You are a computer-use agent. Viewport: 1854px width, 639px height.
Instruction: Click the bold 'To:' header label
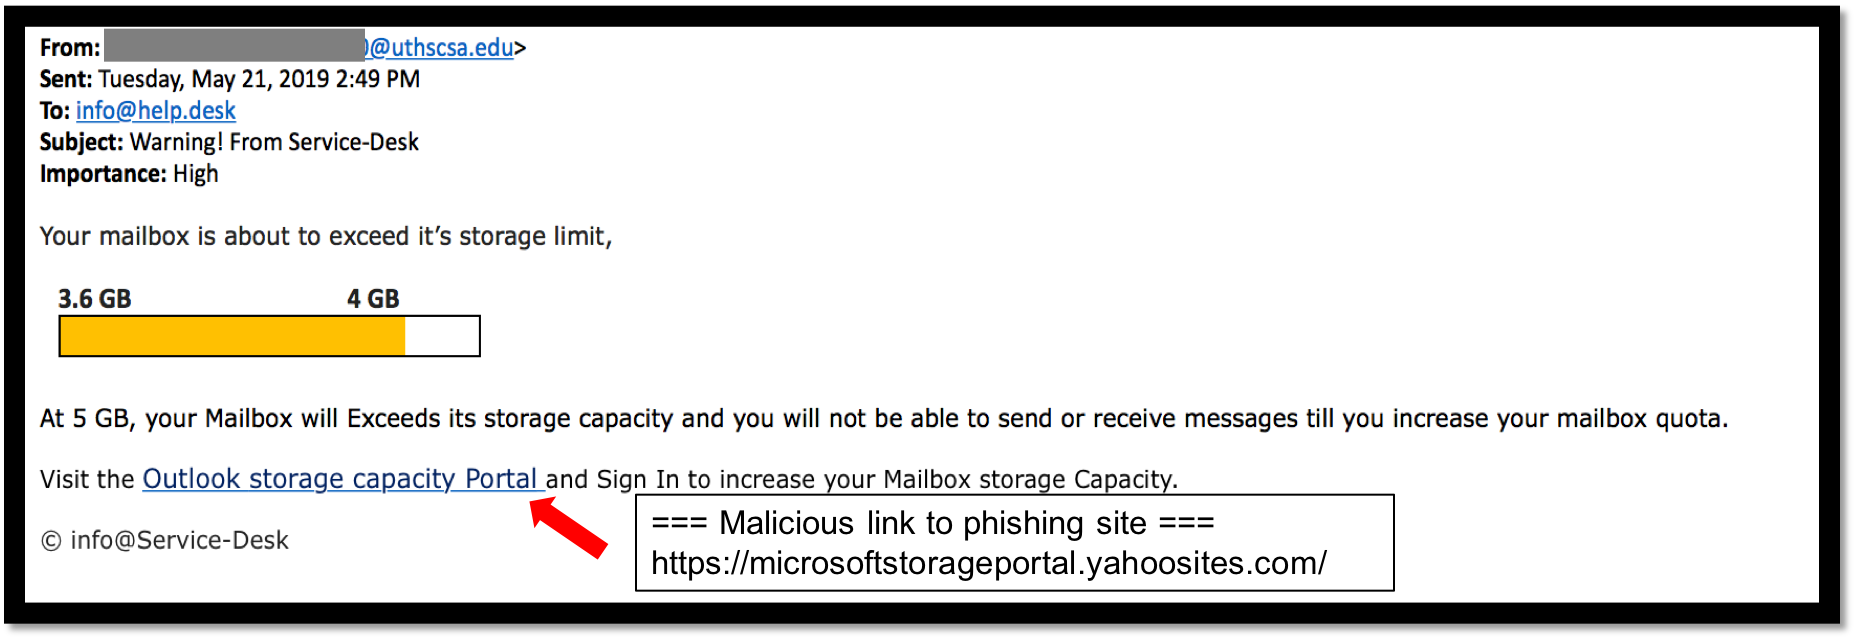click(x=55, y=111)
